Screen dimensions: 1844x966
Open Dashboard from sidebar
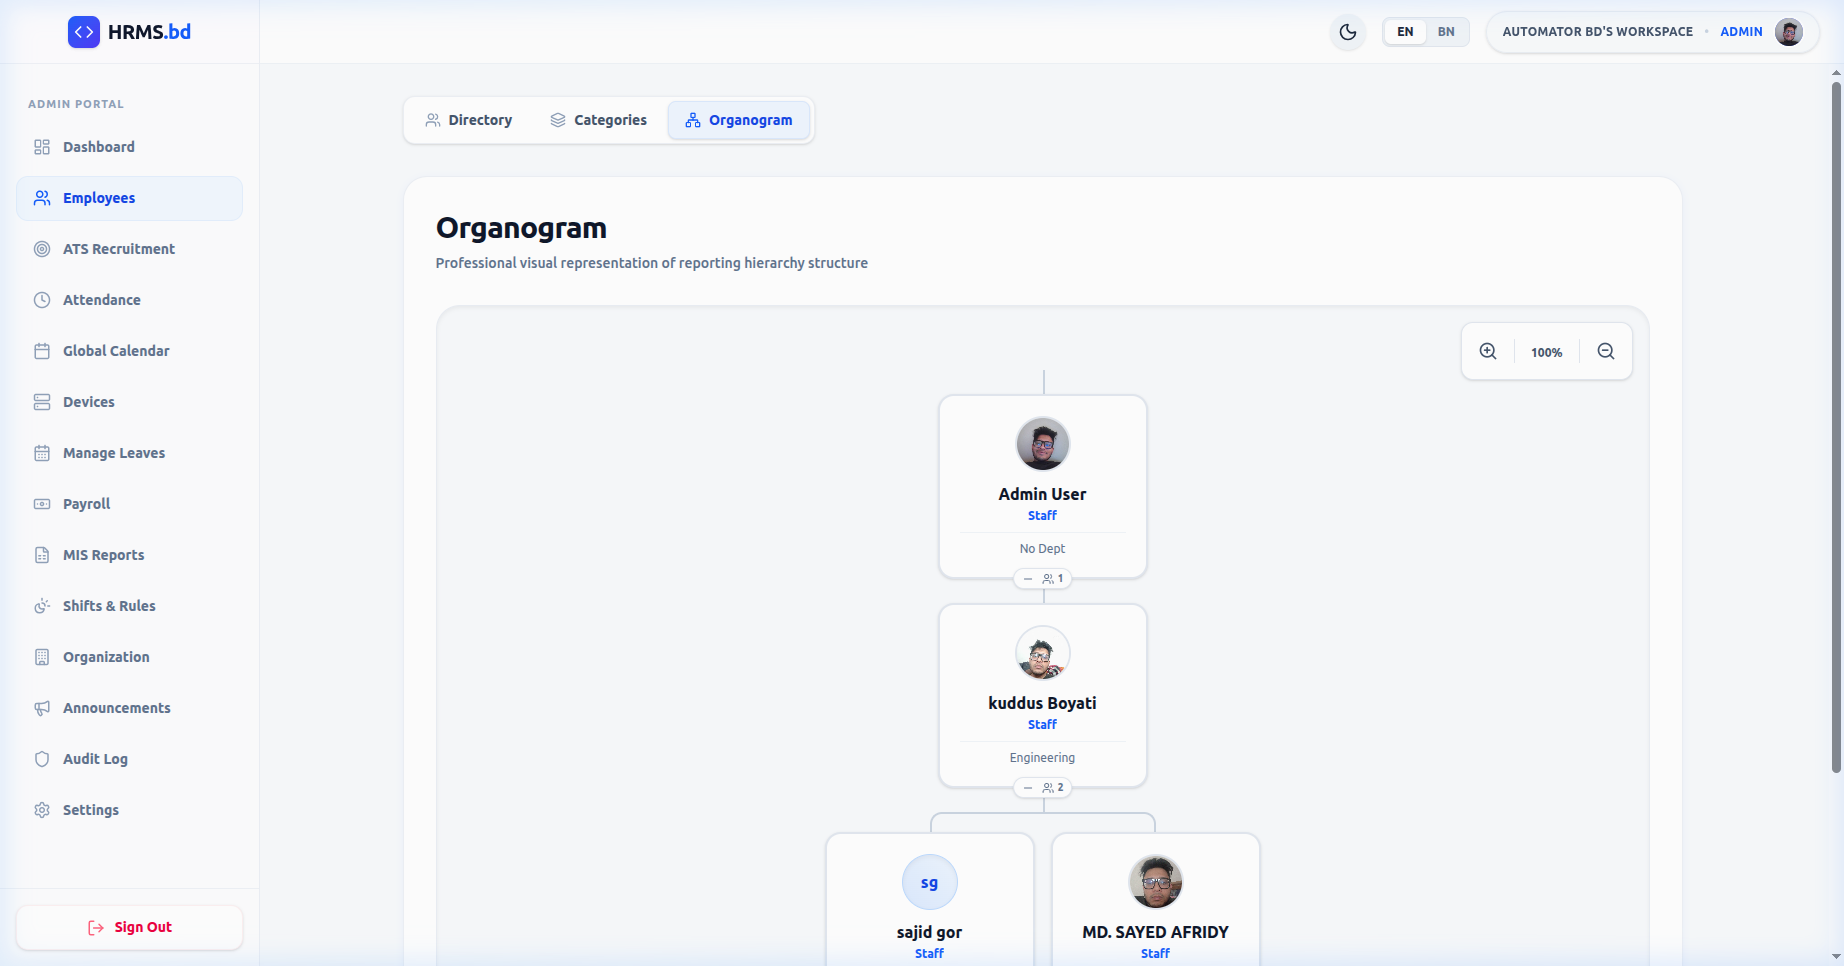(129, 147)
